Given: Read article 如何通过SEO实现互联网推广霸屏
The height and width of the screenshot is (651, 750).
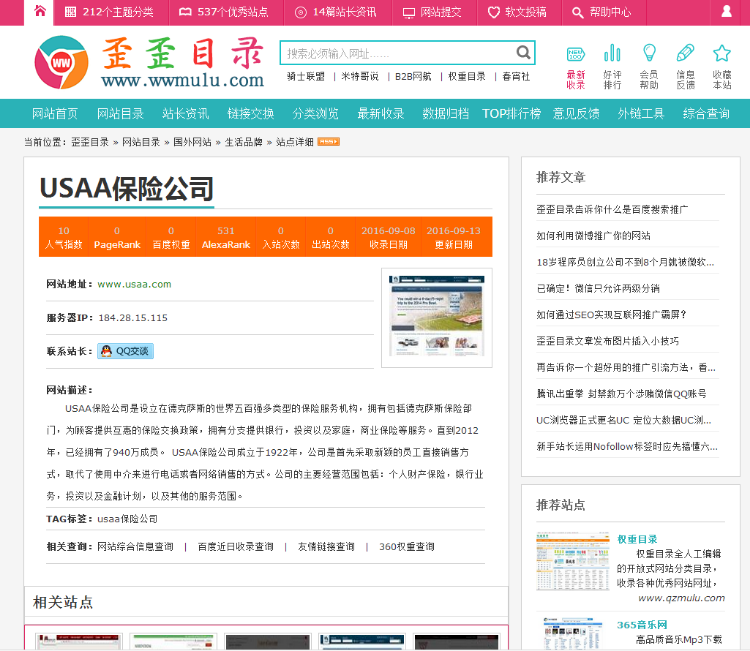Looking at the screenshot, I should [x=612, y=315].
